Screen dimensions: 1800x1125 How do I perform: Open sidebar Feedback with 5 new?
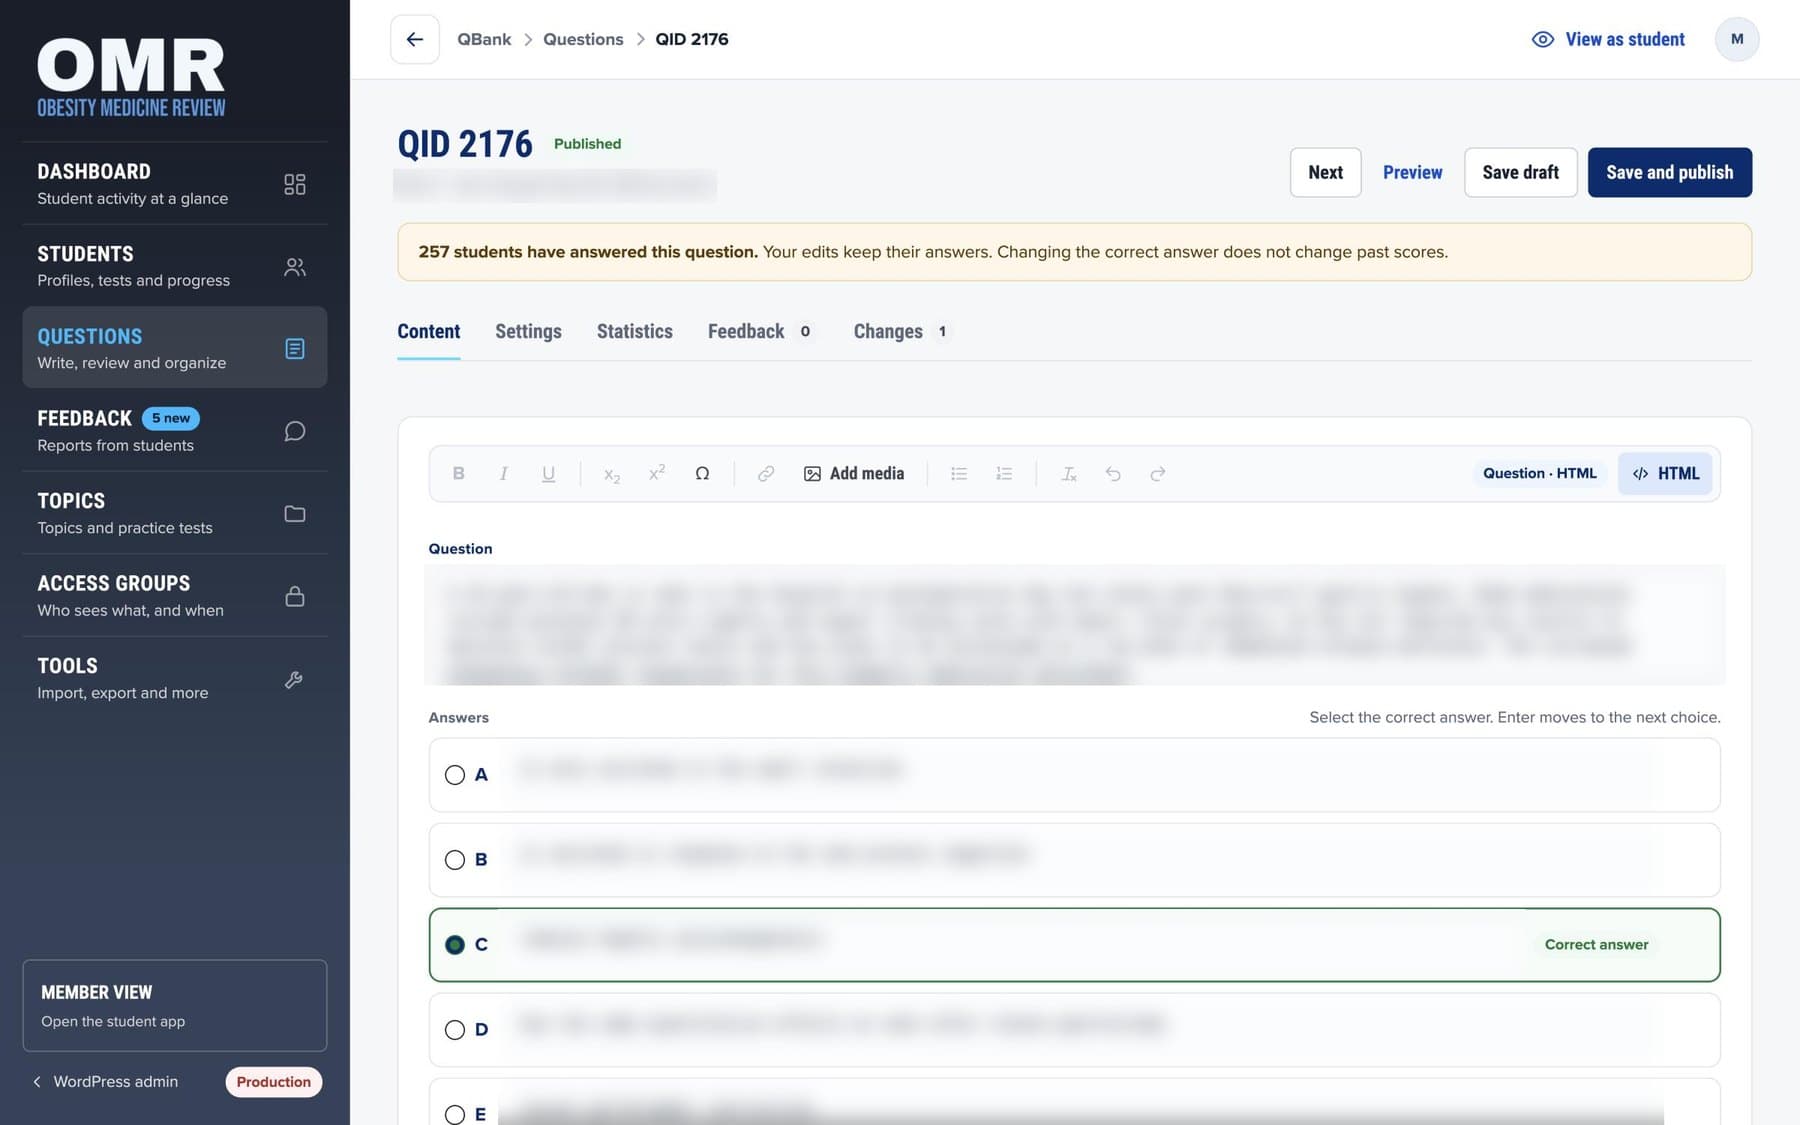[x=174, y=431]
